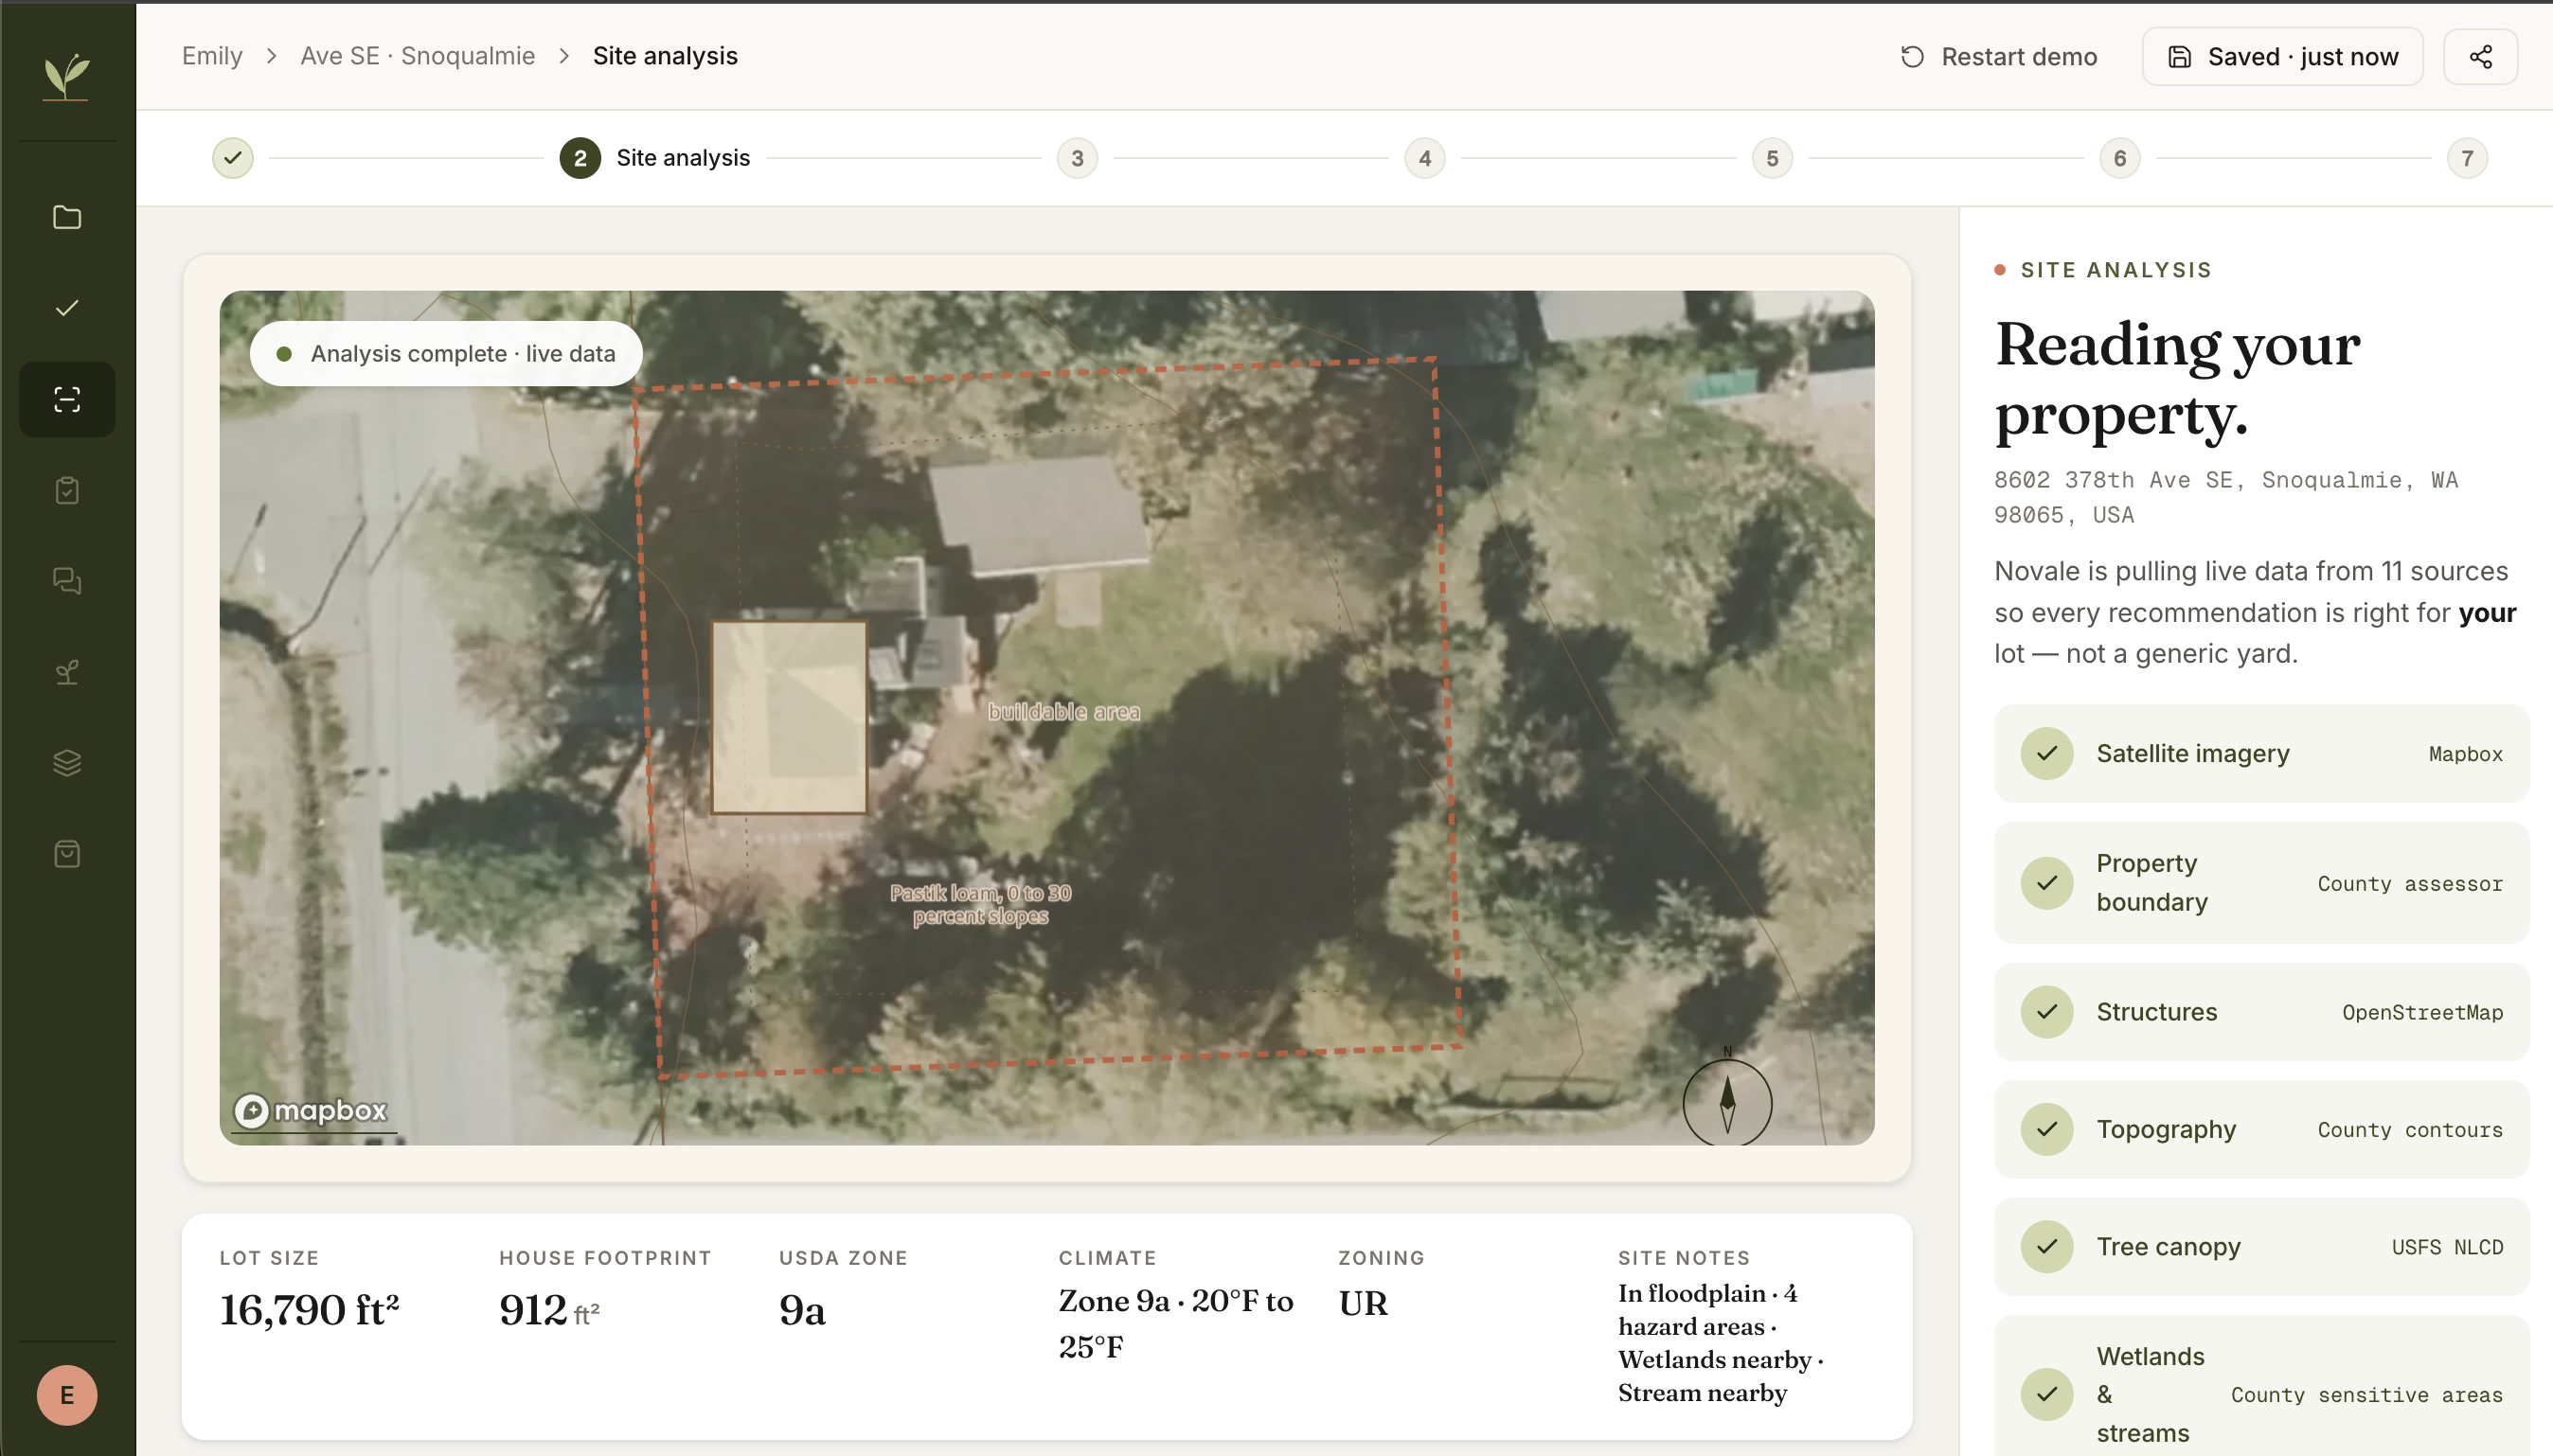Click the property address text
2553x1456 pixels.
pyautogui.click(x=2226, y=497)
